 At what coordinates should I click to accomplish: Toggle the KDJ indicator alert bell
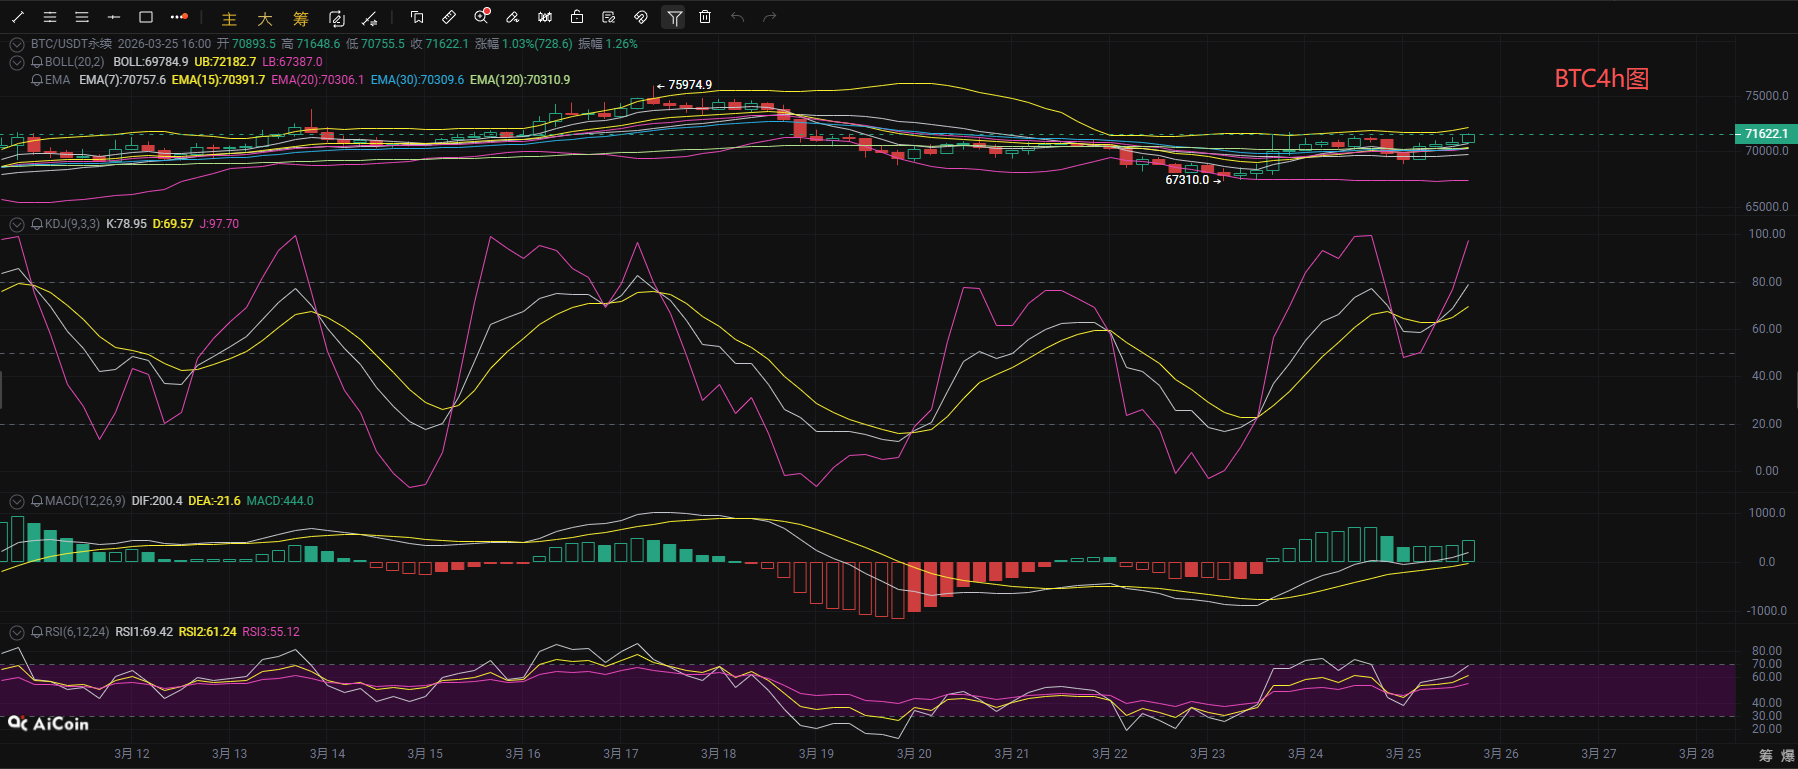click(37, 224)
